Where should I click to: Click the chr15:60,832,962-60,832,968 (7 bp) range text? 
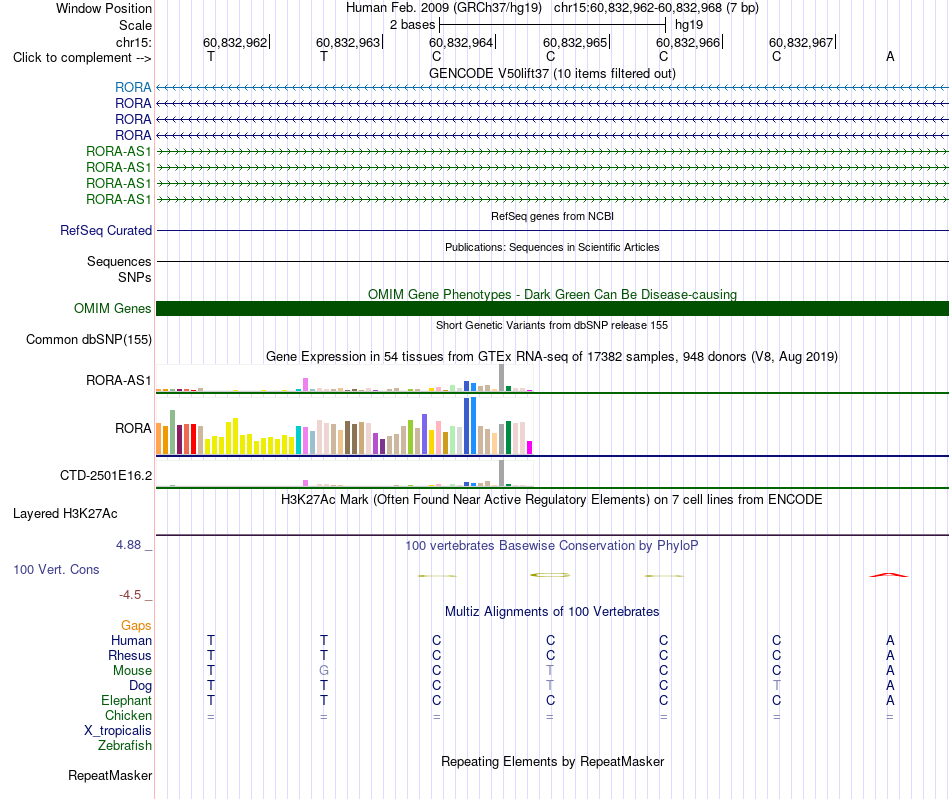coord(656,8)
